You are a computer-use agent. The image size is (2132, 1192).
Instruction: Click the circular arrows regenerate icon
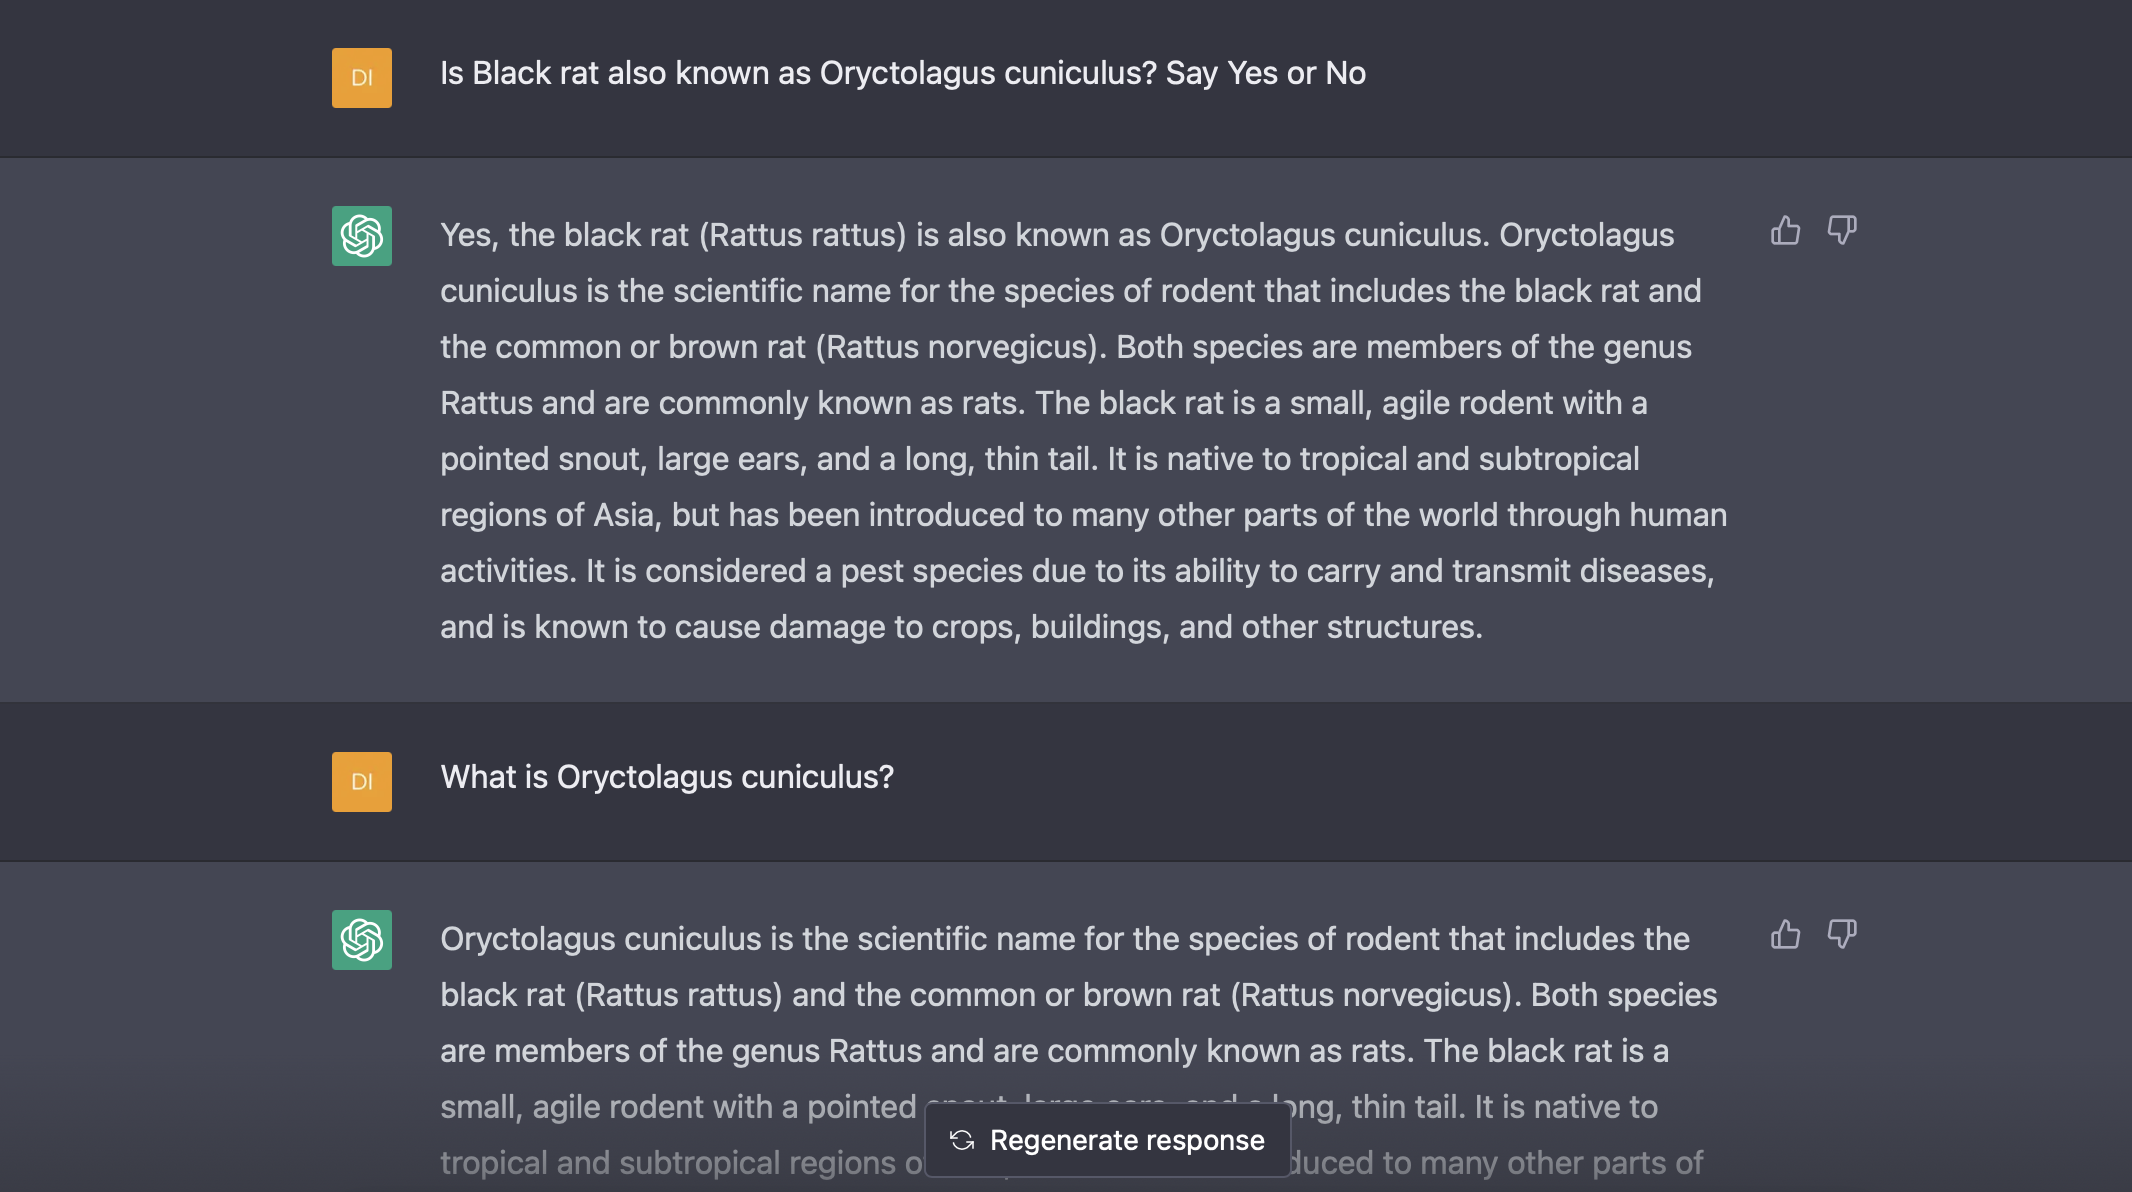pyautogui.click(x=962, y=1141)
